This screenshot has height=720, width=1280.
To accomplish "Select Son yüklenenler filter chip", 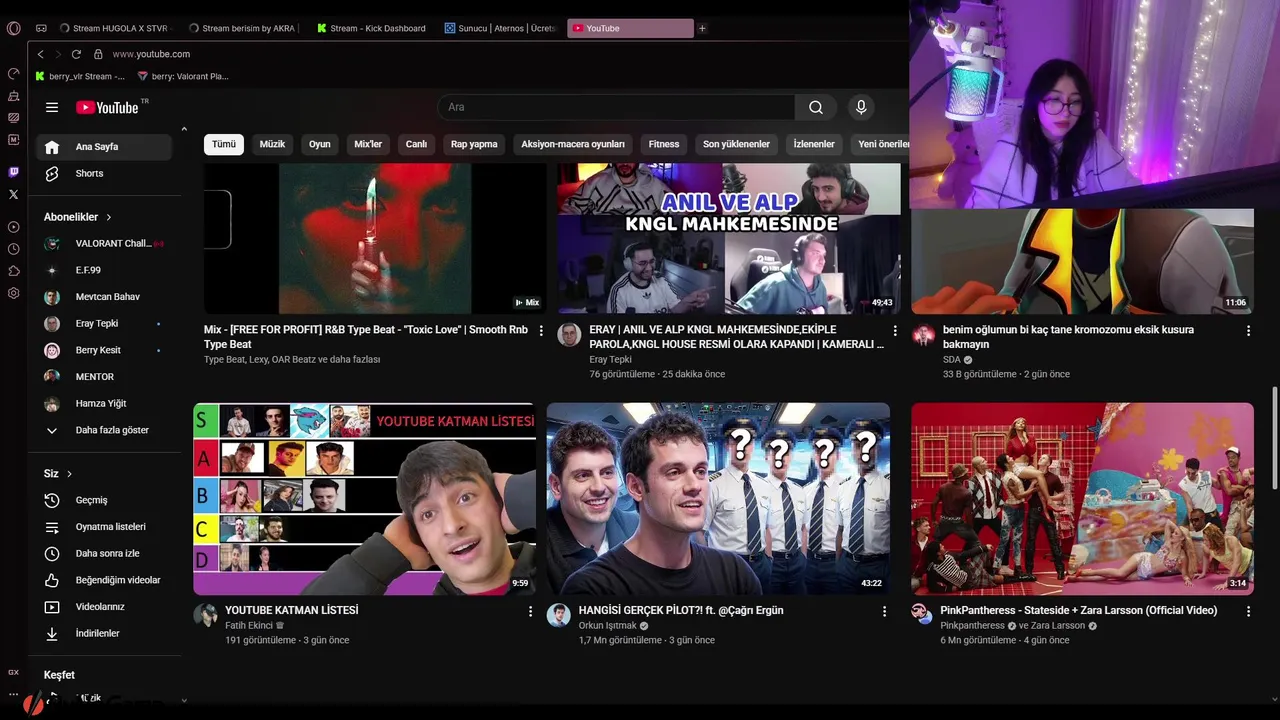I will click(x=736, y=144).
